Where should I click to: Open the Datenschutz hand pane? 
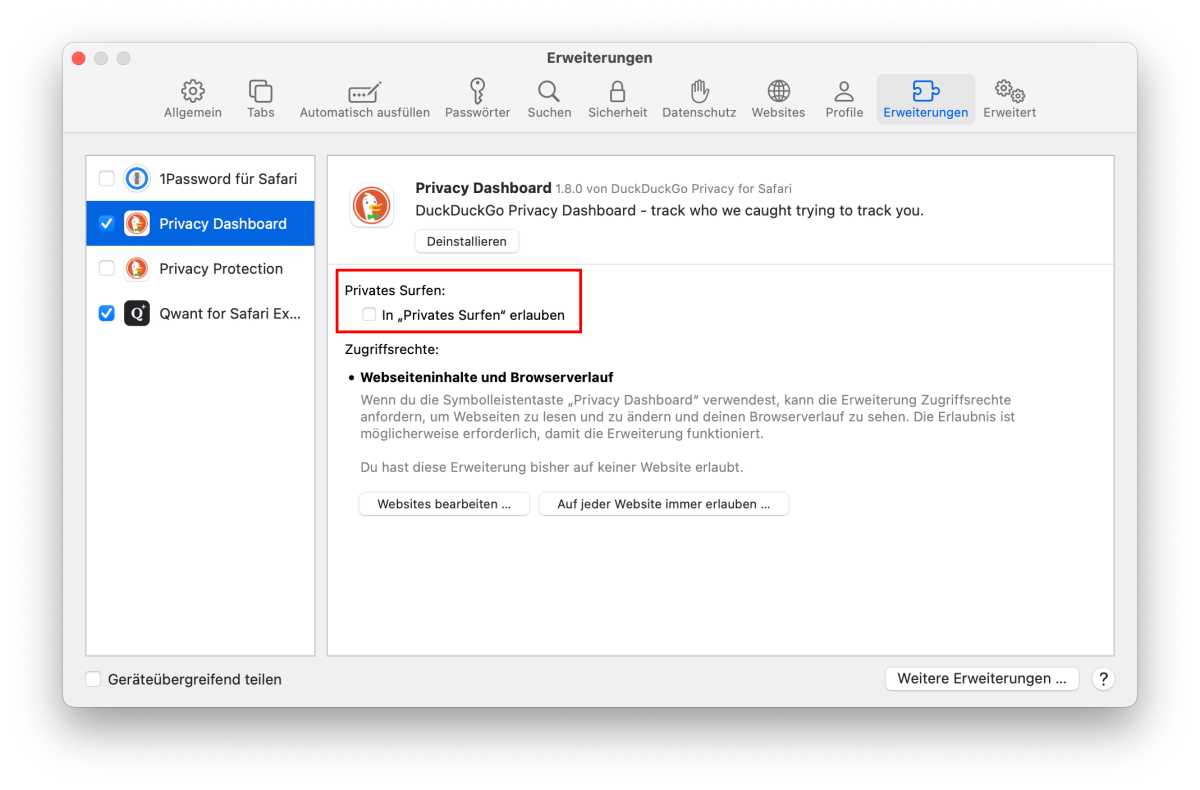point(699,100)
